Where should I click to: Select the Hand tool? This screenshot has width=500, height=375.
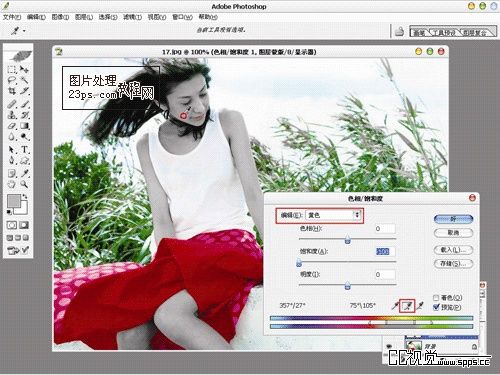[x=12, y=184]
